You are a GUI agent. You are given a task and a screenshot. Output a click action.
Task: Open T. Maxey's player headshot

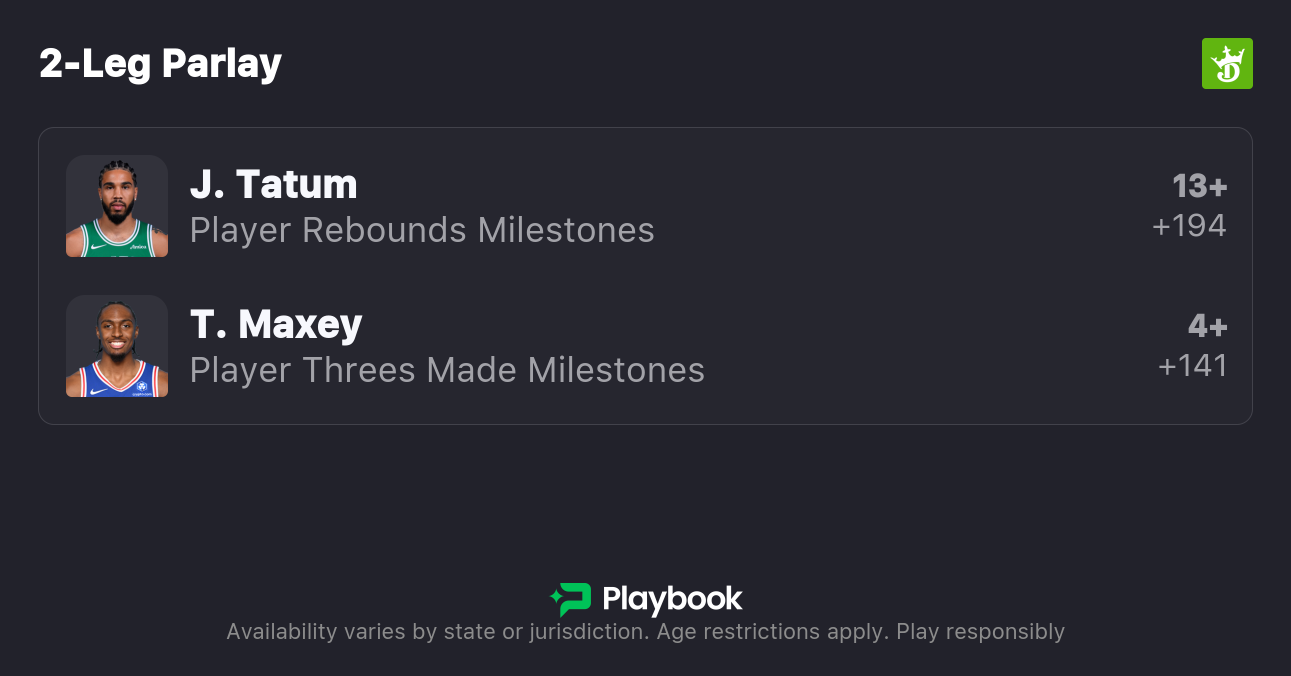(117, 346)
